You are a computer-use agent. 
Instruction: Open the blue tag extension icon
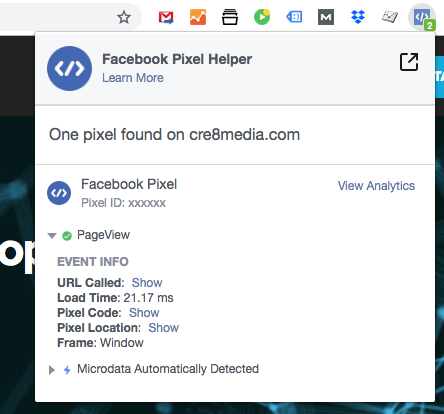coord(294,17)
